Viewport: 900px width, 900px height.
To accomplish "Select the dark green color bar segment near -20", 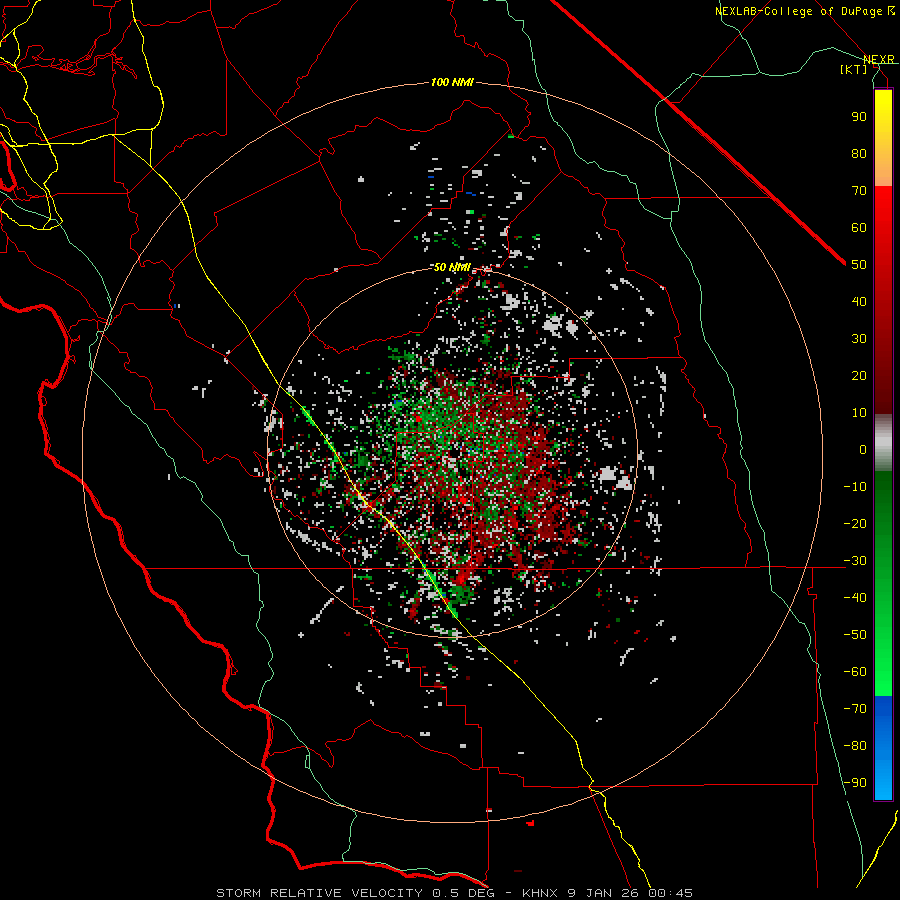I will pos(883,517).
